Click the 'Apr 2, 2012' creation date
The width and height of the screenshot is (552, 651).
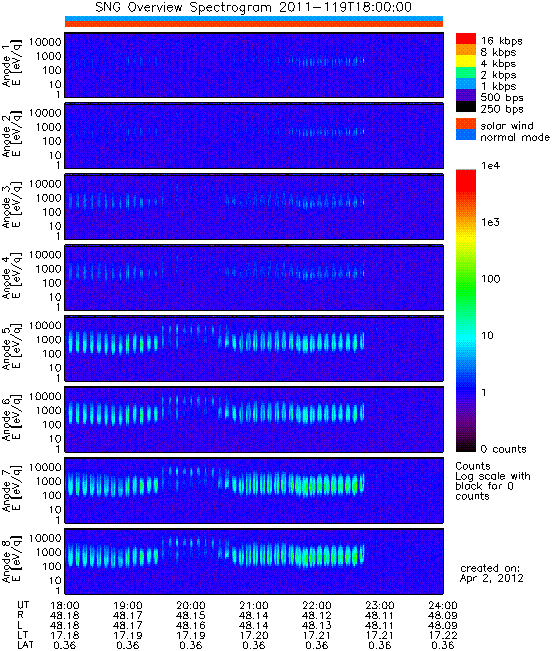tap(491, 578)
